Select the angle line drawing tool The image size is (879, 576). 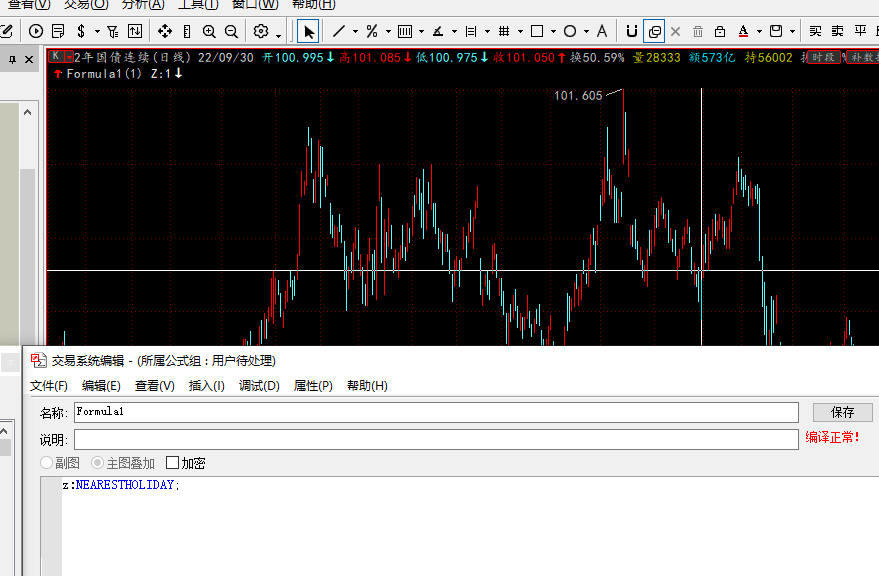tap(438, 31)
